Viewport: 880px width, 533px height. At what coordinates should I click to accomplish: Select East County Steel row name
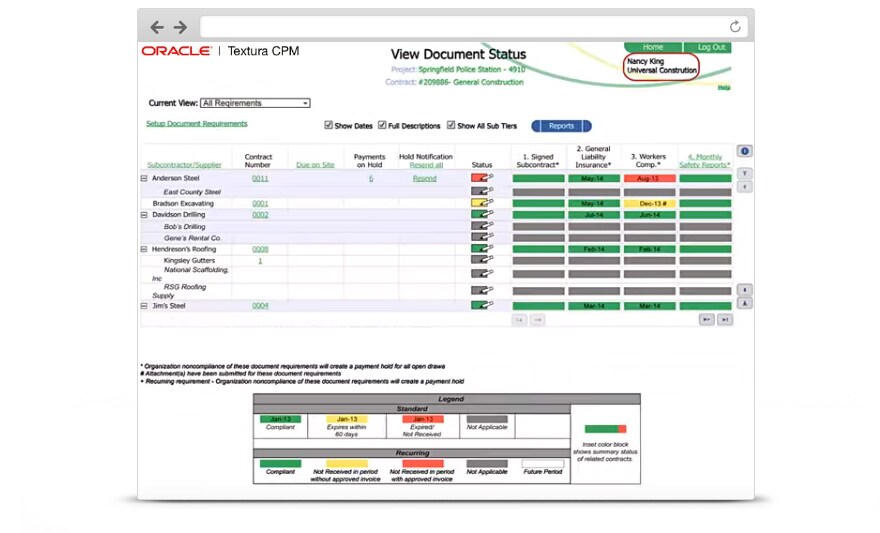[x=192, y=192]
